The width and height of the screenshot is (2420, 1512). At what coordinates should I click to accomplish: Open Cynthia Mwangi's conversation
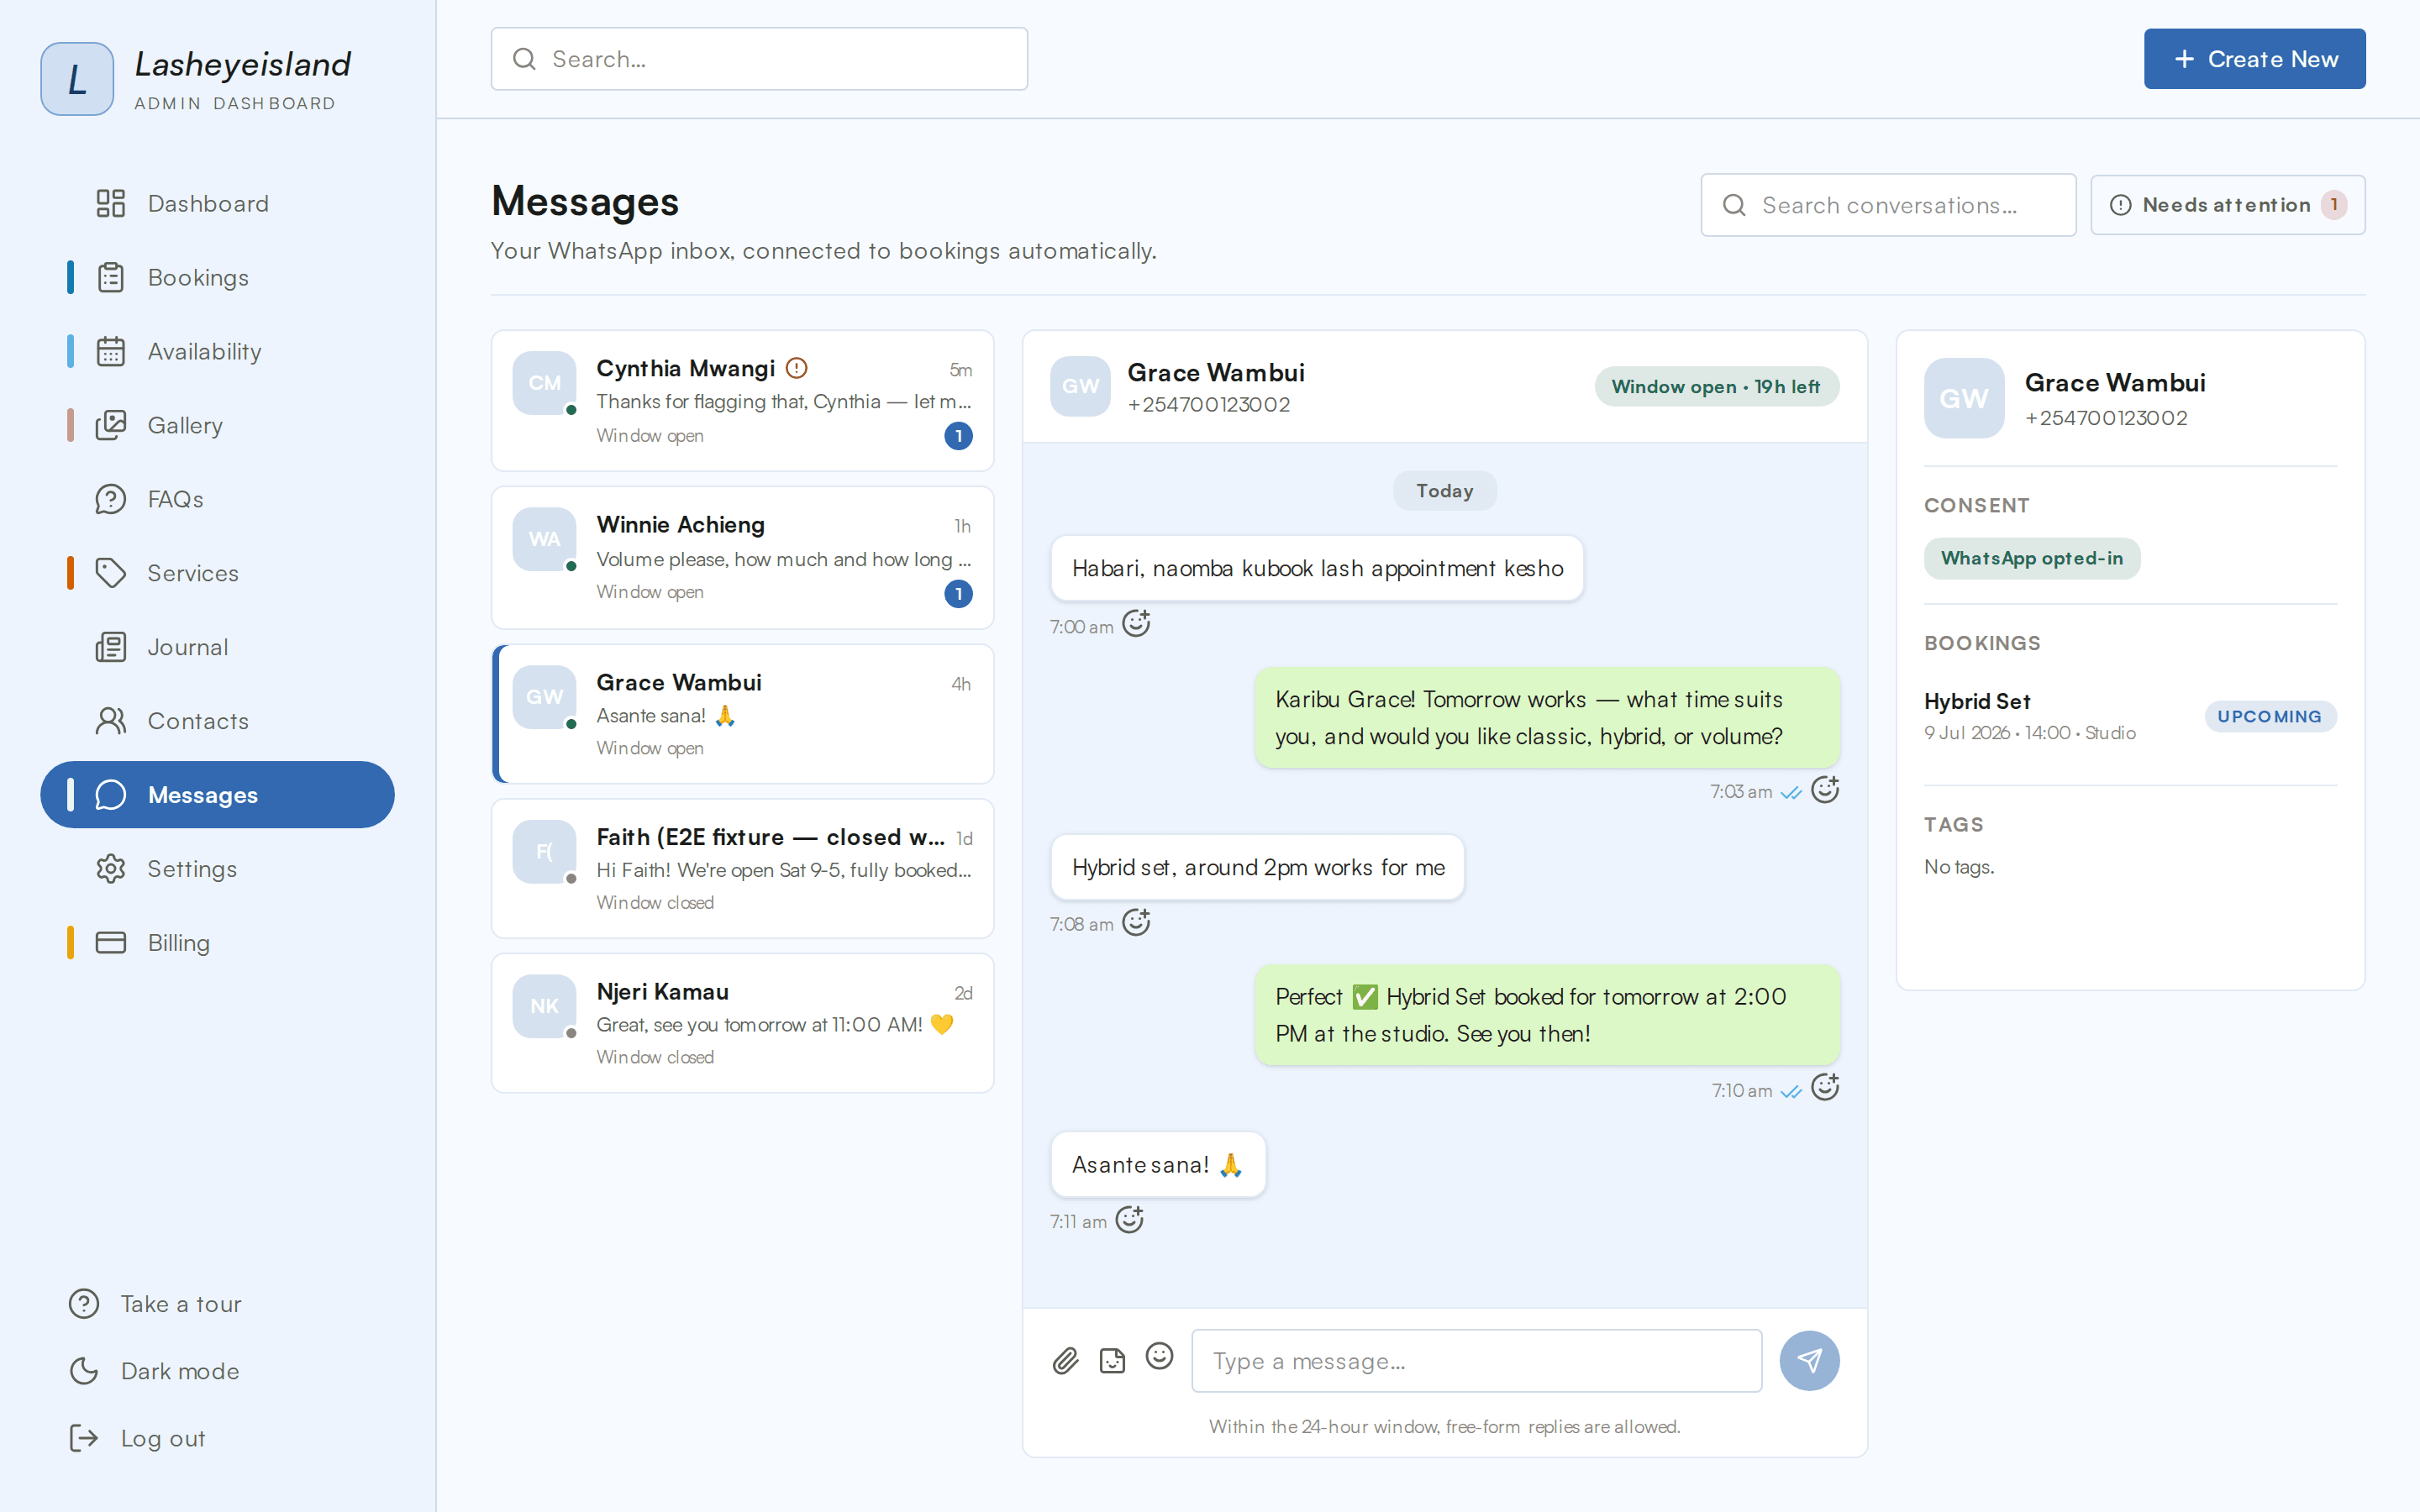pyautogui.click(x=742, y=401)
